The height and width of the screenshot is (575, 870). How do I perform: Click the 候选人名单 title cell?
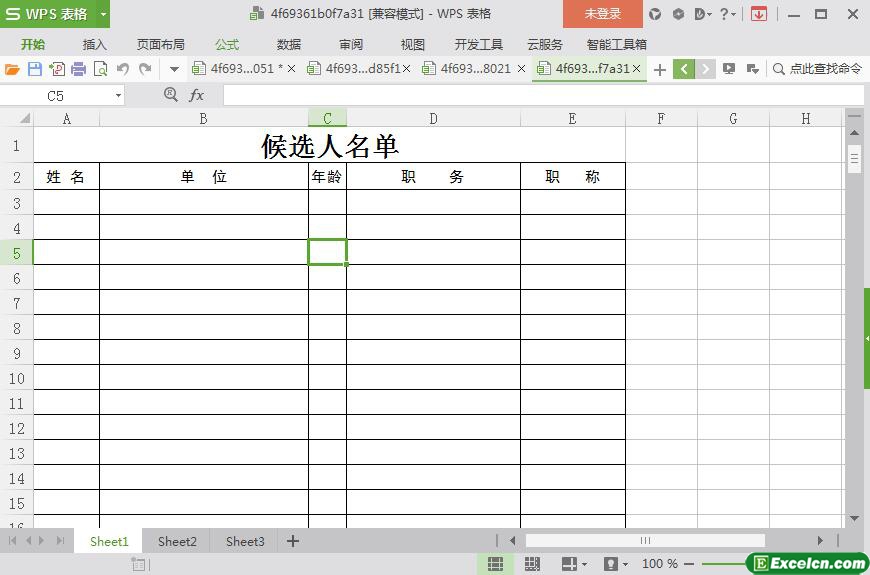tap(330, 145)
